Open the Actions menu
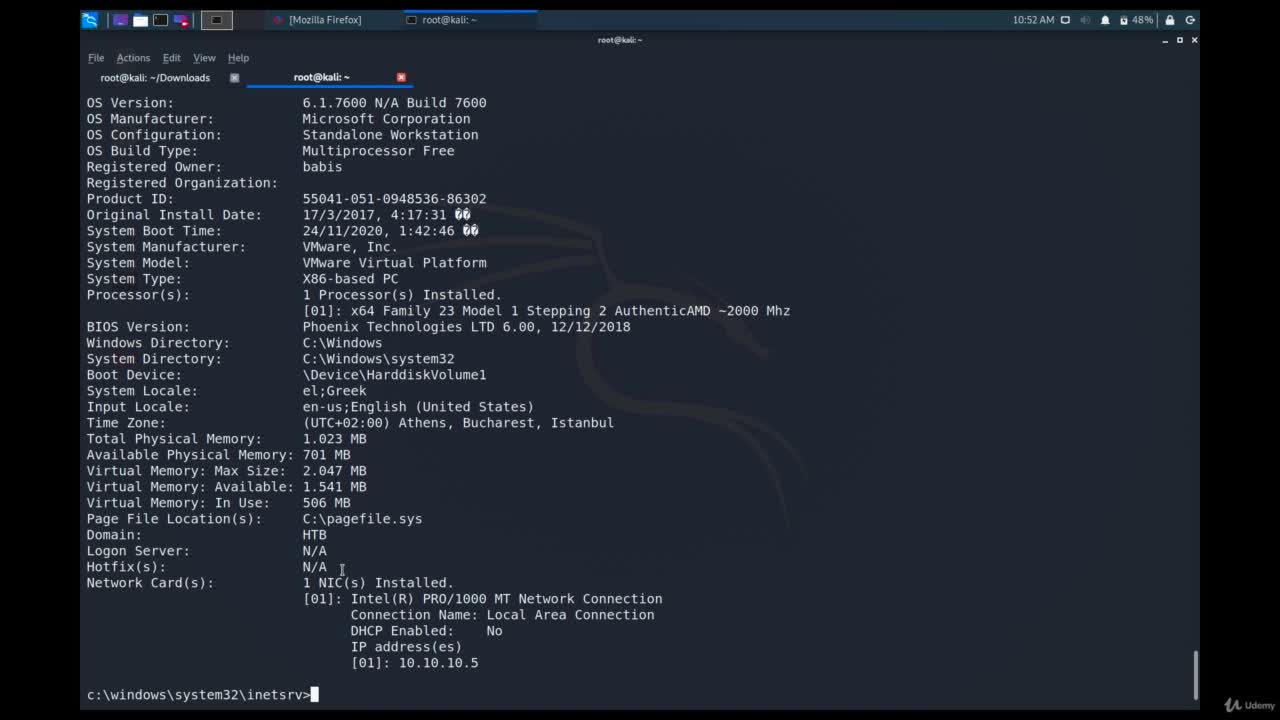Image resolution: width=1280 pixels, height=720 pixels. pyautogui.click(x=133, y=58)
